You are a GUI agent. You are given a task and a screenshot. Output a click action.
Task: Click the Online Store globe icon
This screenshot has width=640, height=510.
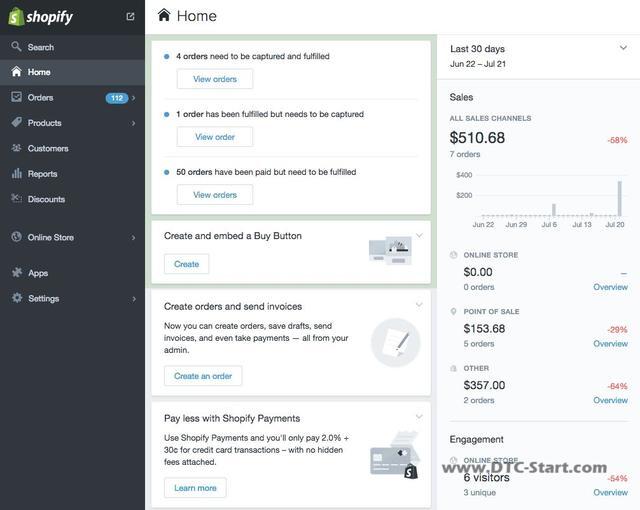[x=16, y=237]
